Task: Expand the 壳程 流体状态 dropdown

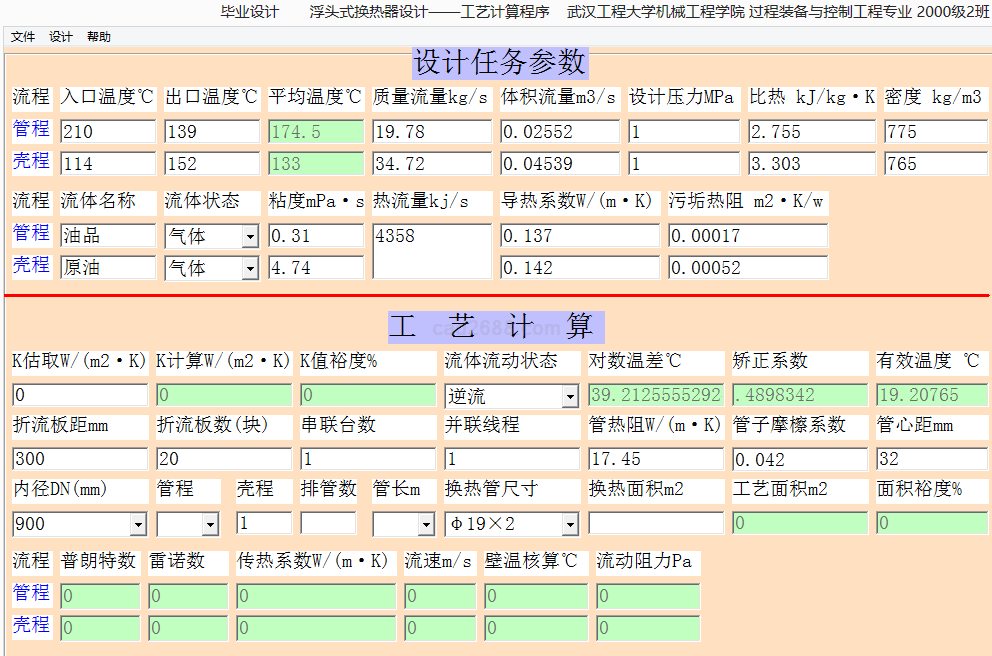Action: coord(250,269)
